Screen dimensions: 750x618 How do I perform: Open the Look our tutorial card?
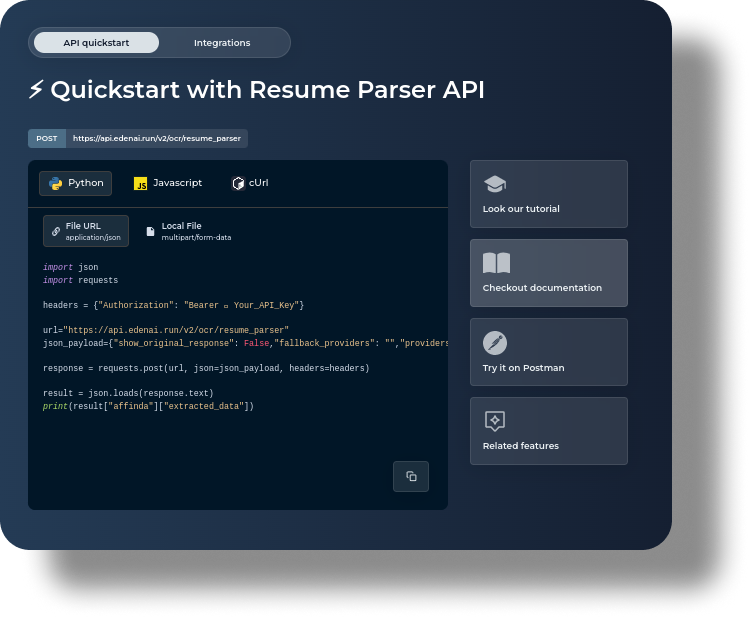[x=549, y=194]
